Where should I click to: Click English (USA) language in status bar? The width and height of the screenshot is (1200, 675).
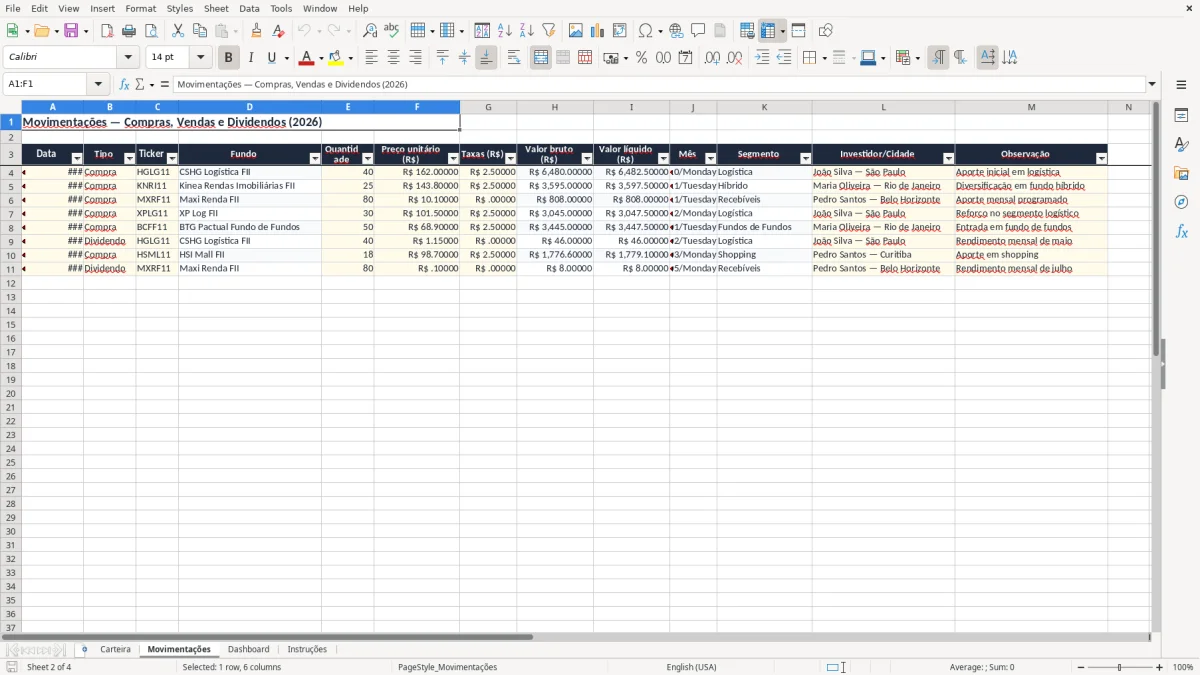click(691, 667)
